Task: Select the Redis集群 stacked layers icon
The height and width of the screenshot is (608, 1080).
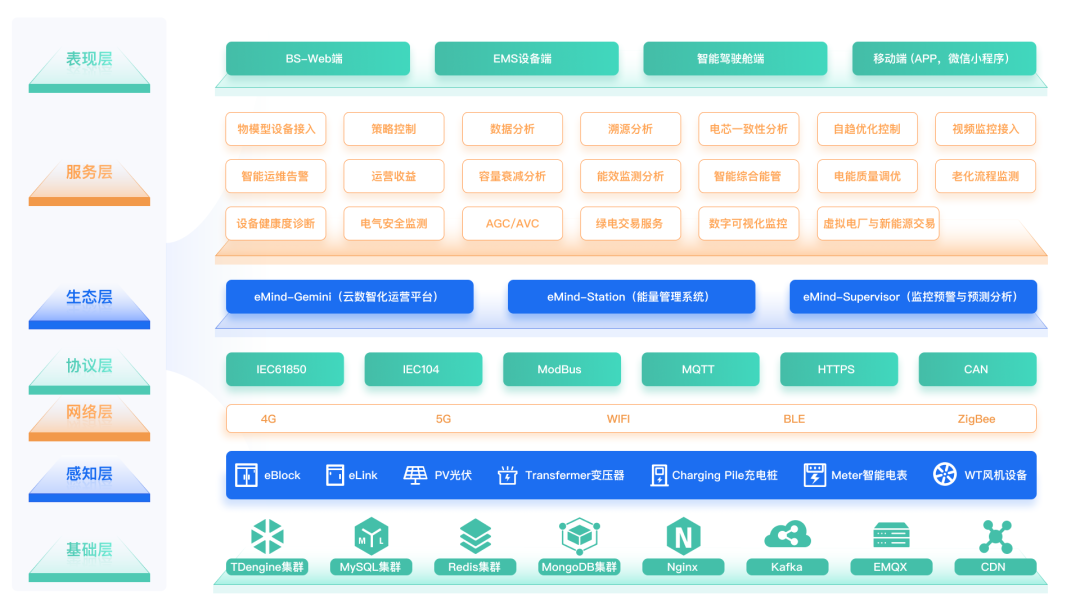Action: pos(475,537)
